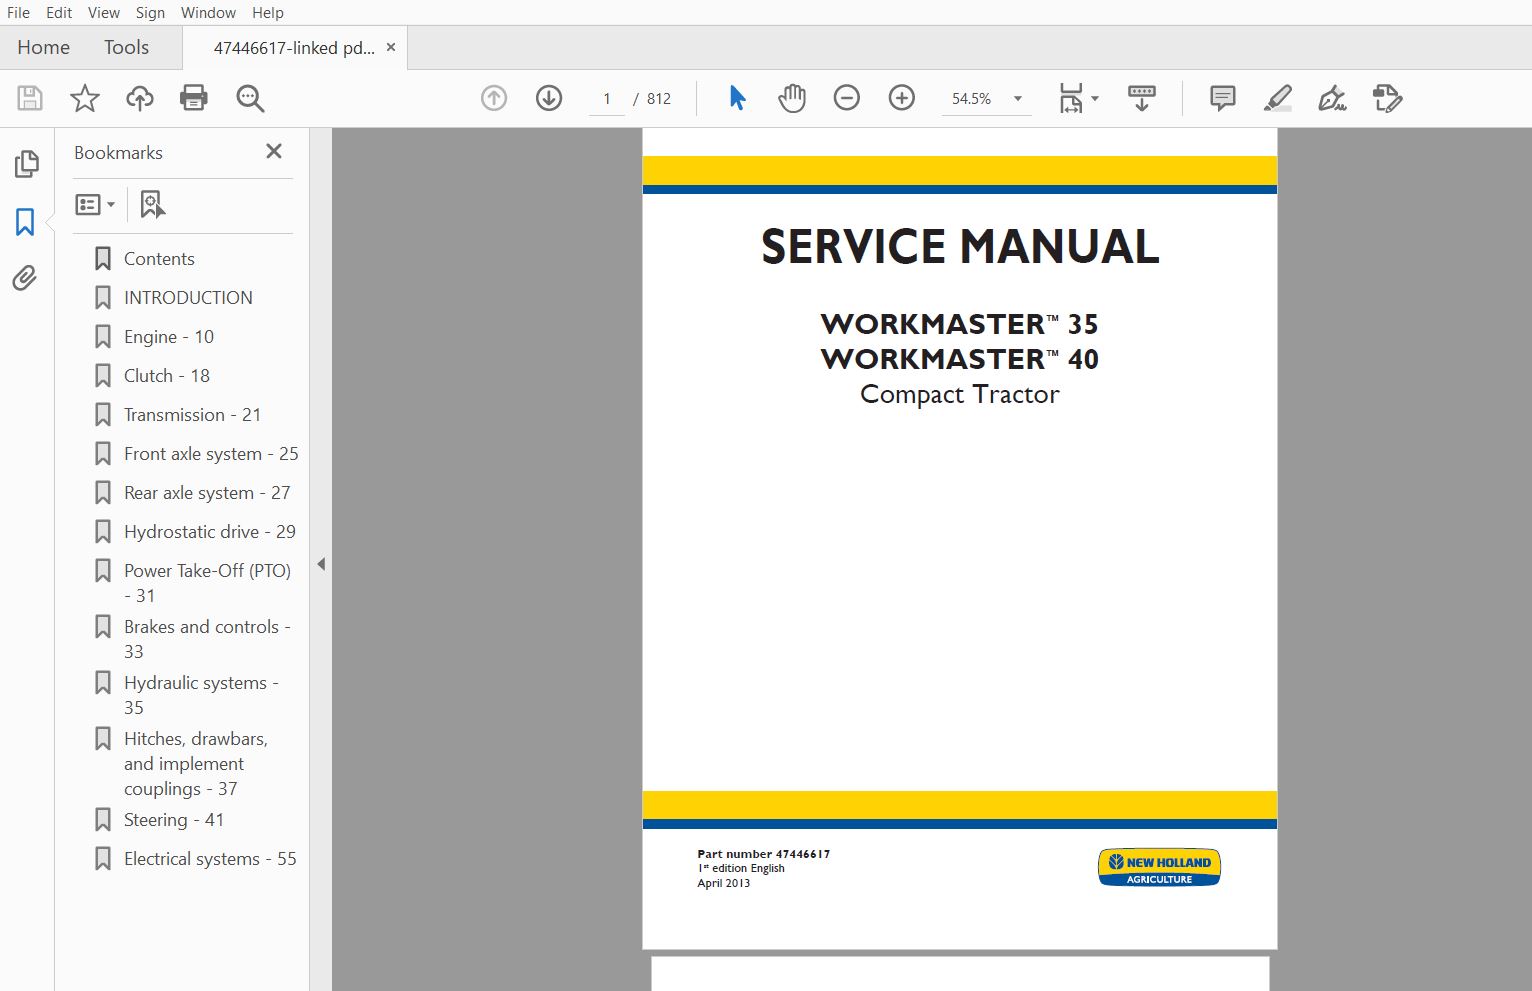Open the View menu
The width and height of the screenshot is (1532, 991).
tap(104, 12)
